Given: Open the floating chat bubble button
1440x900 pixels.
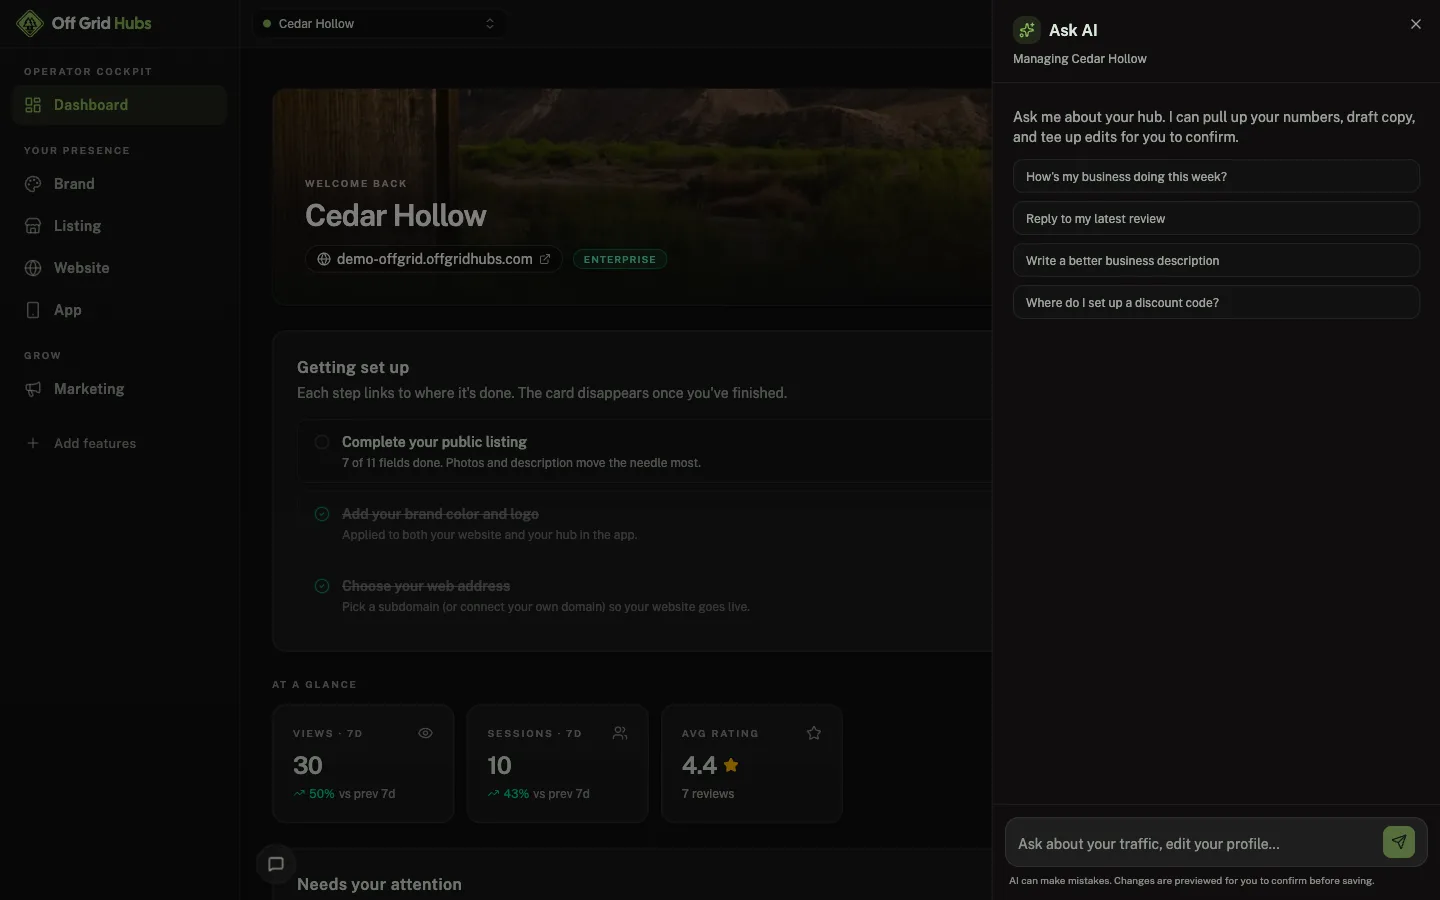Looking at the screenshot, I should tap(276, 864).
